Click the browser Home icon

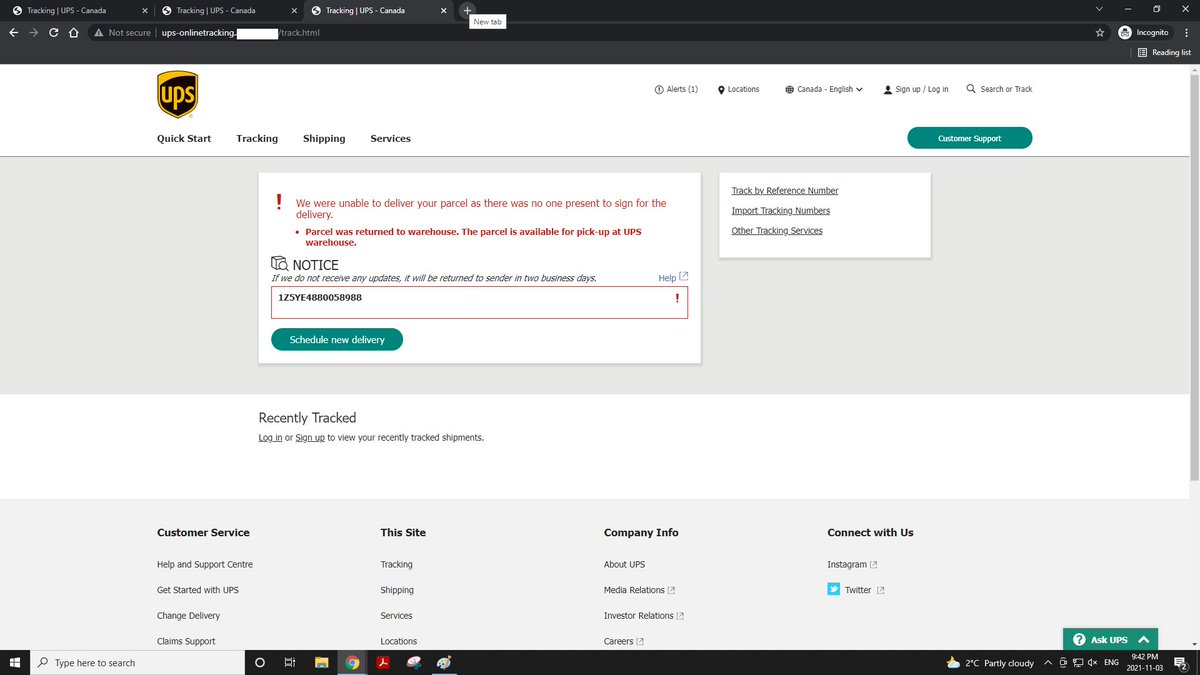pyautogui.click(x=74, y=32)
